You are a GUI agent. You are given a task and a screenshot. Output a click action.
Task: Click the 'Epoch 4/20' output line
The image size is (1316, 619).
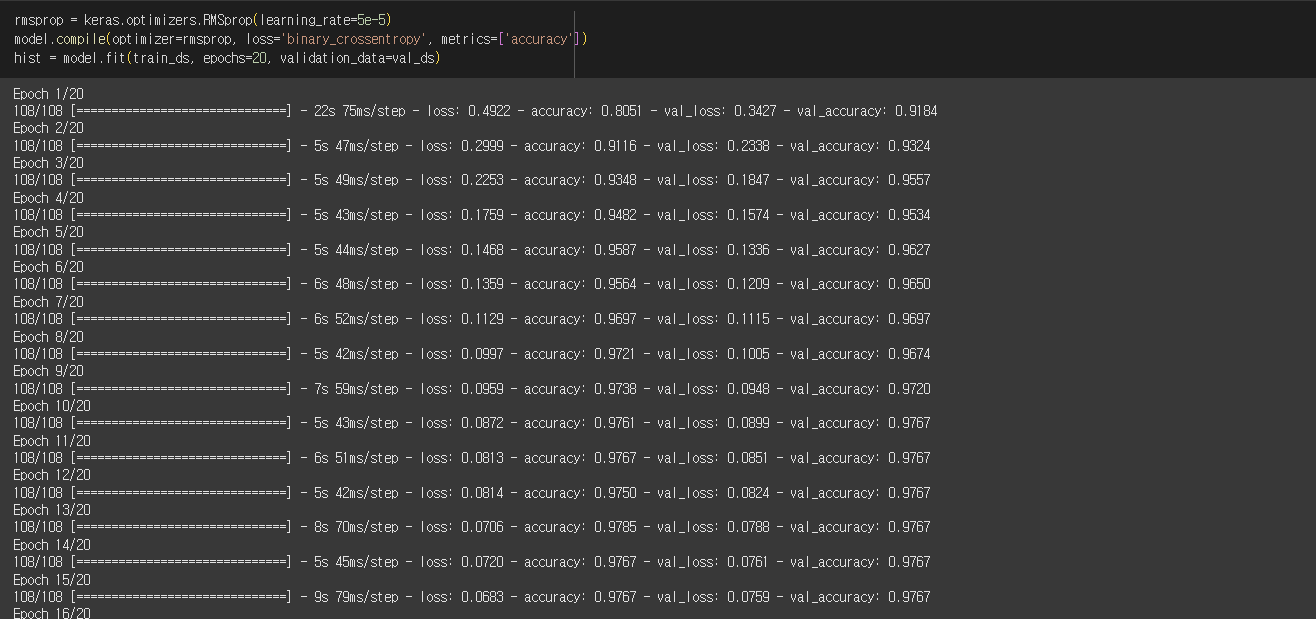point(48,198)
